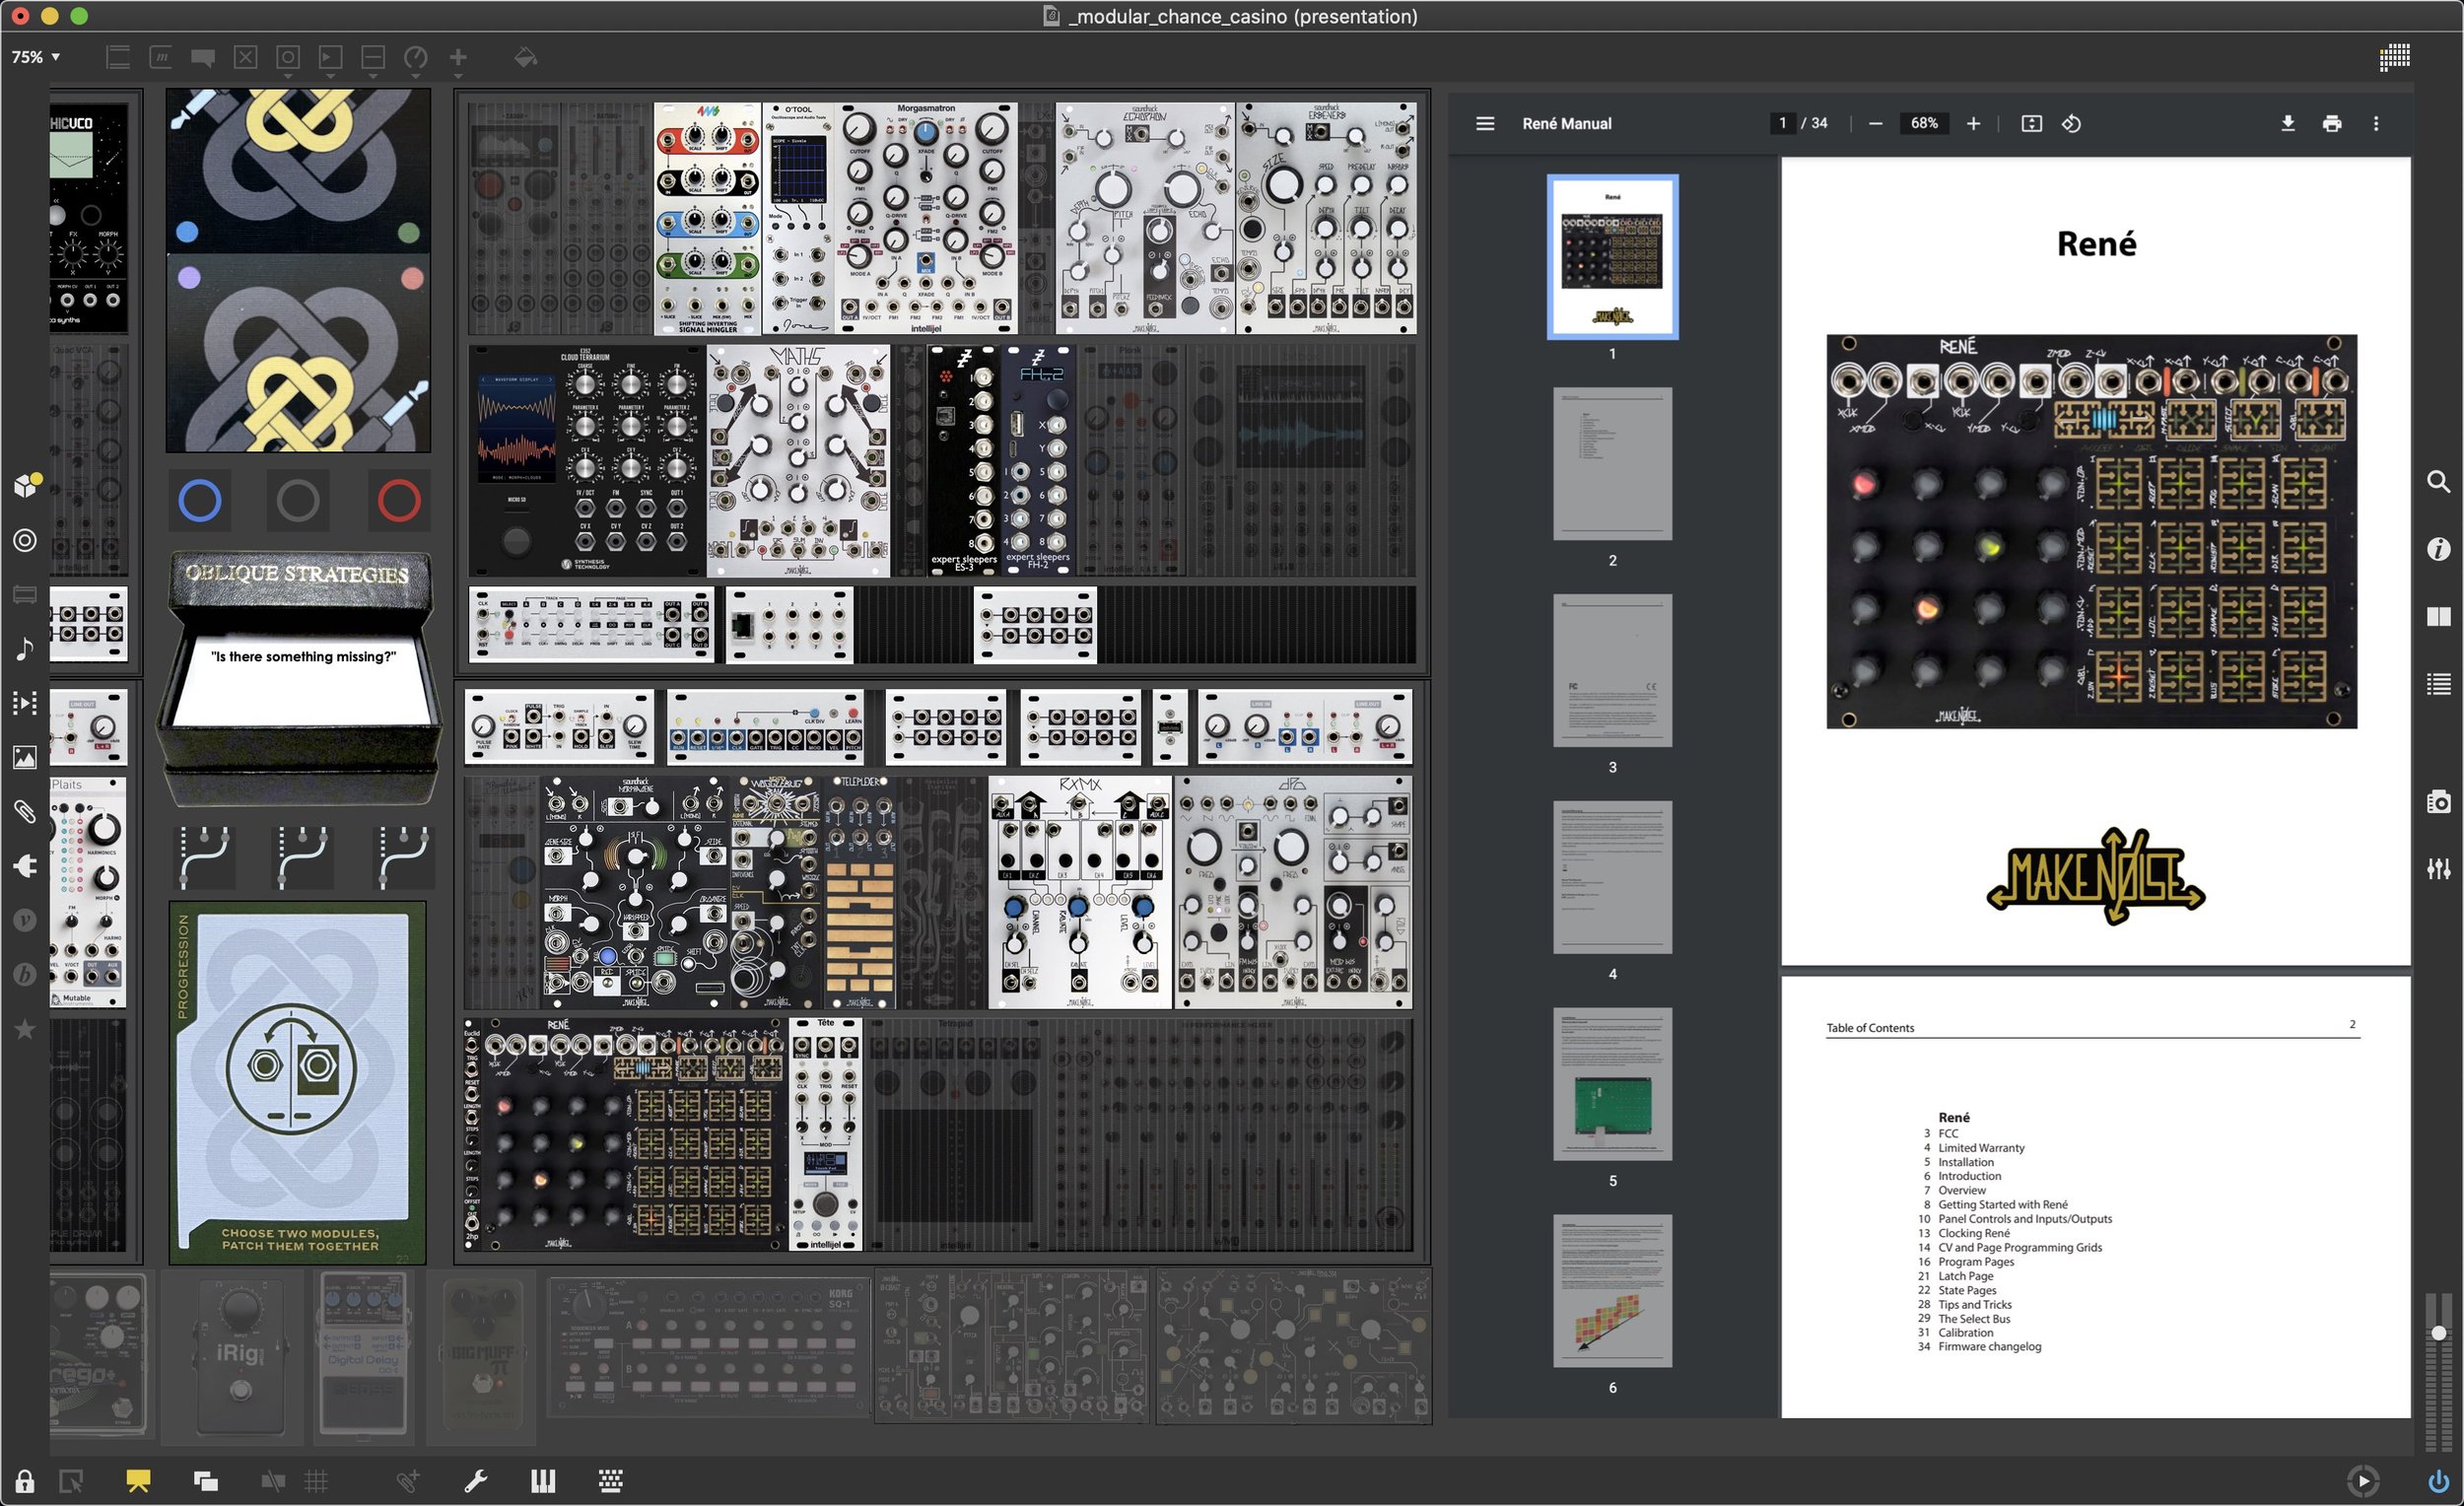
Task: Select PDF page 3 thumbnail
Action: 1612,671
